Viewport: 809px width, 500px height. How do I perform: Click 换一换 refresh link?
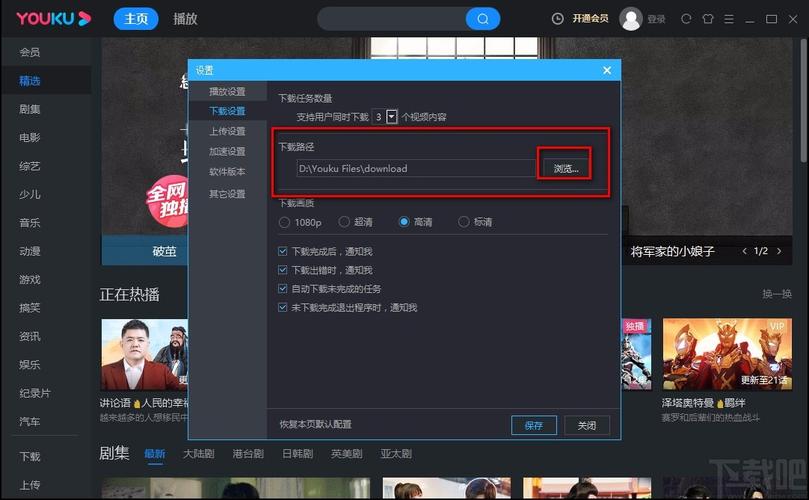(x=777, y=294)
